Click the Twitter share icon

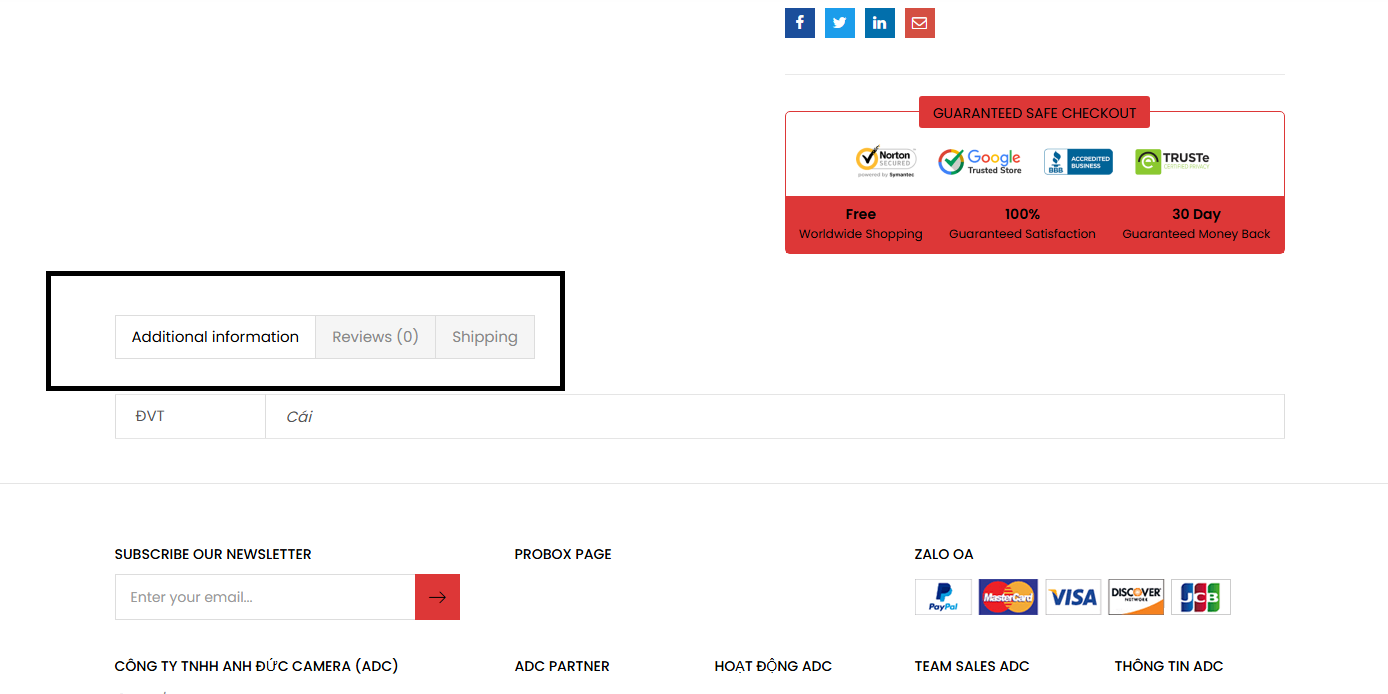(x=839, y=23)
